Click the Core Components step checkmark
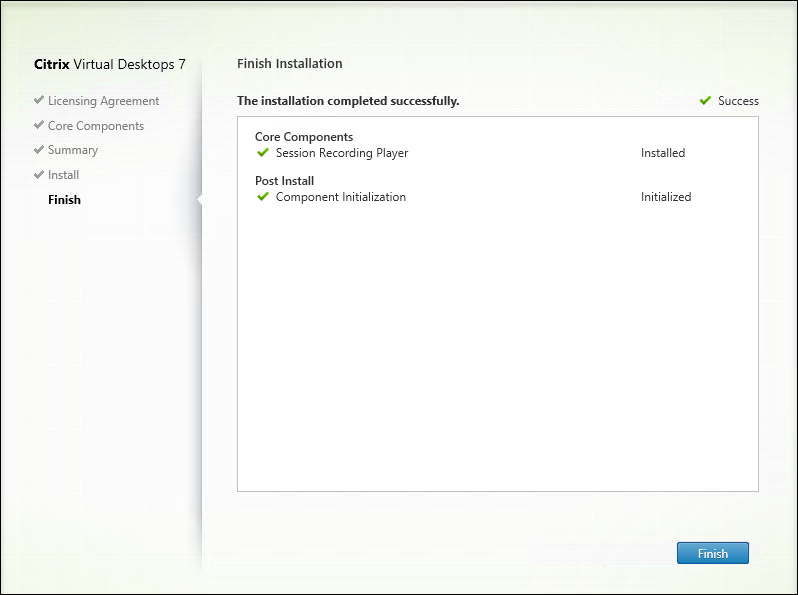The image size is (798, 595). [38, 126]
